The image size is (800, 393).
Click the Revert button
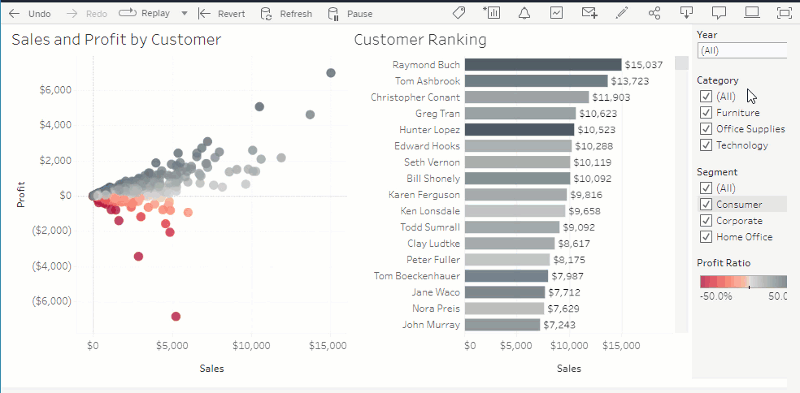[x=221, y=14]
